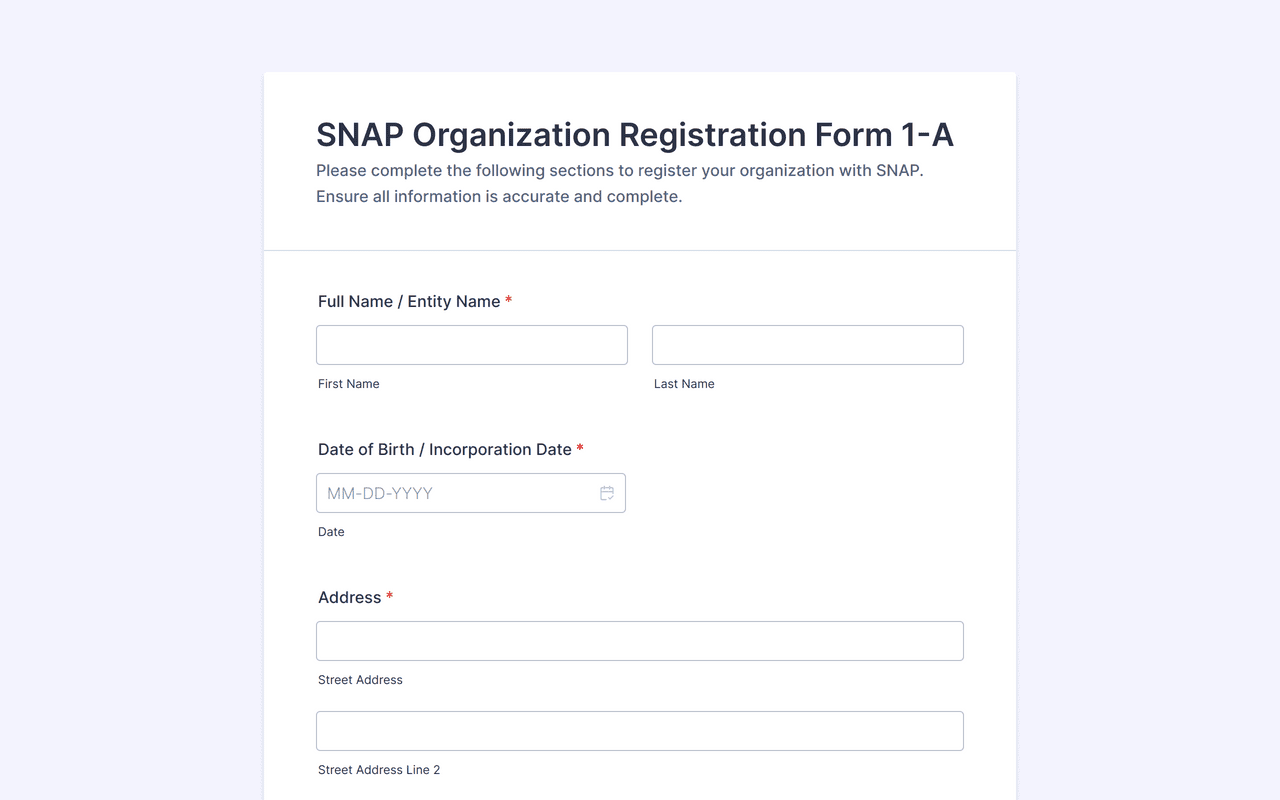
Task: Click the "Ensure all information is accurate" sentence
Action: click(499, 196)
